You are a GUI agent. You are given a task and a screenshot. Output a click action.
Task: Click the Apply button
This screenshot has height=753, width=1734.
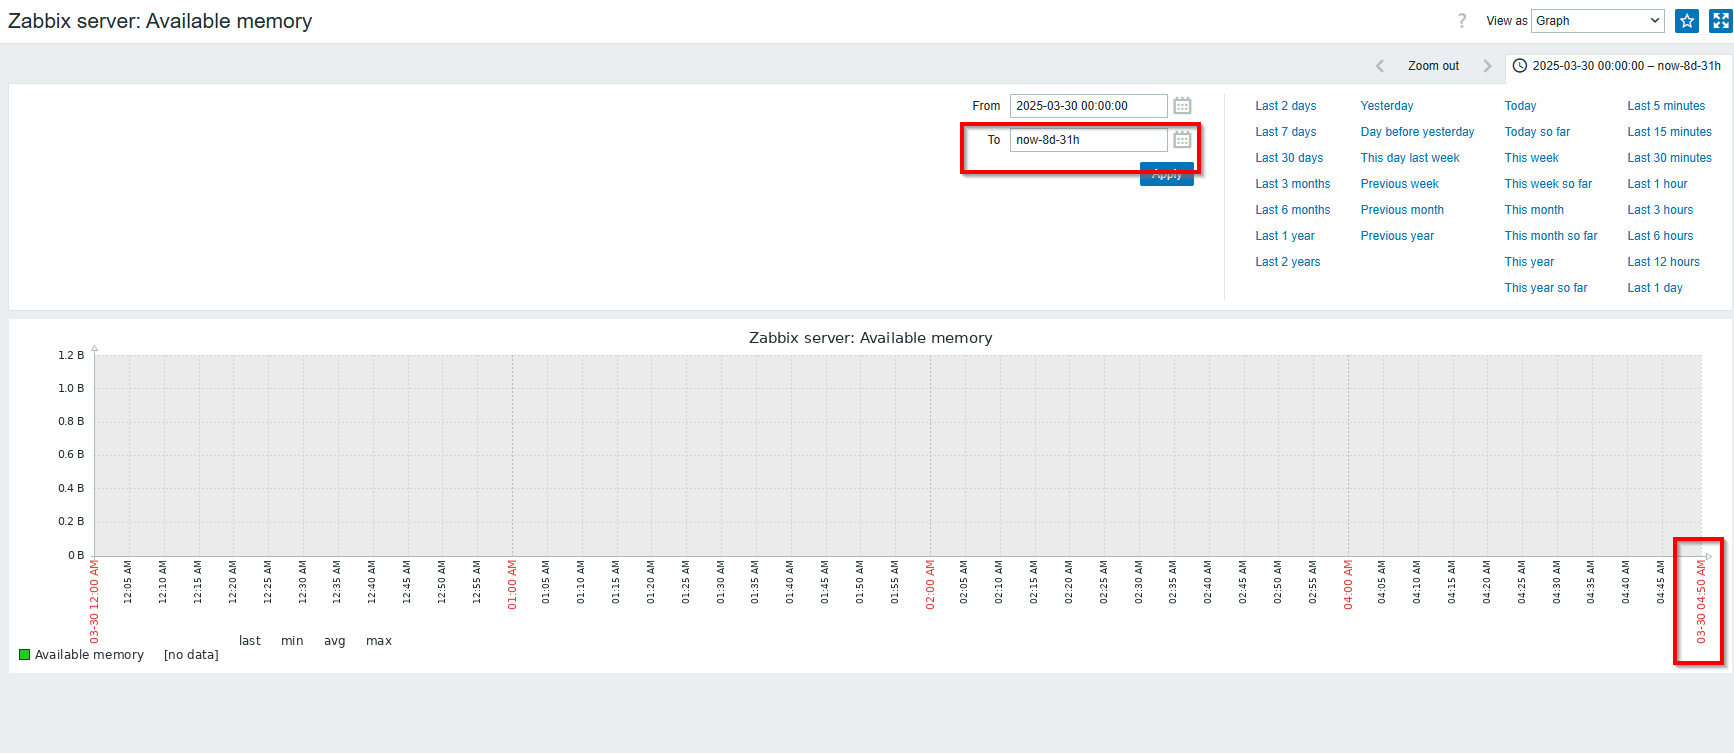[1167, 174]
